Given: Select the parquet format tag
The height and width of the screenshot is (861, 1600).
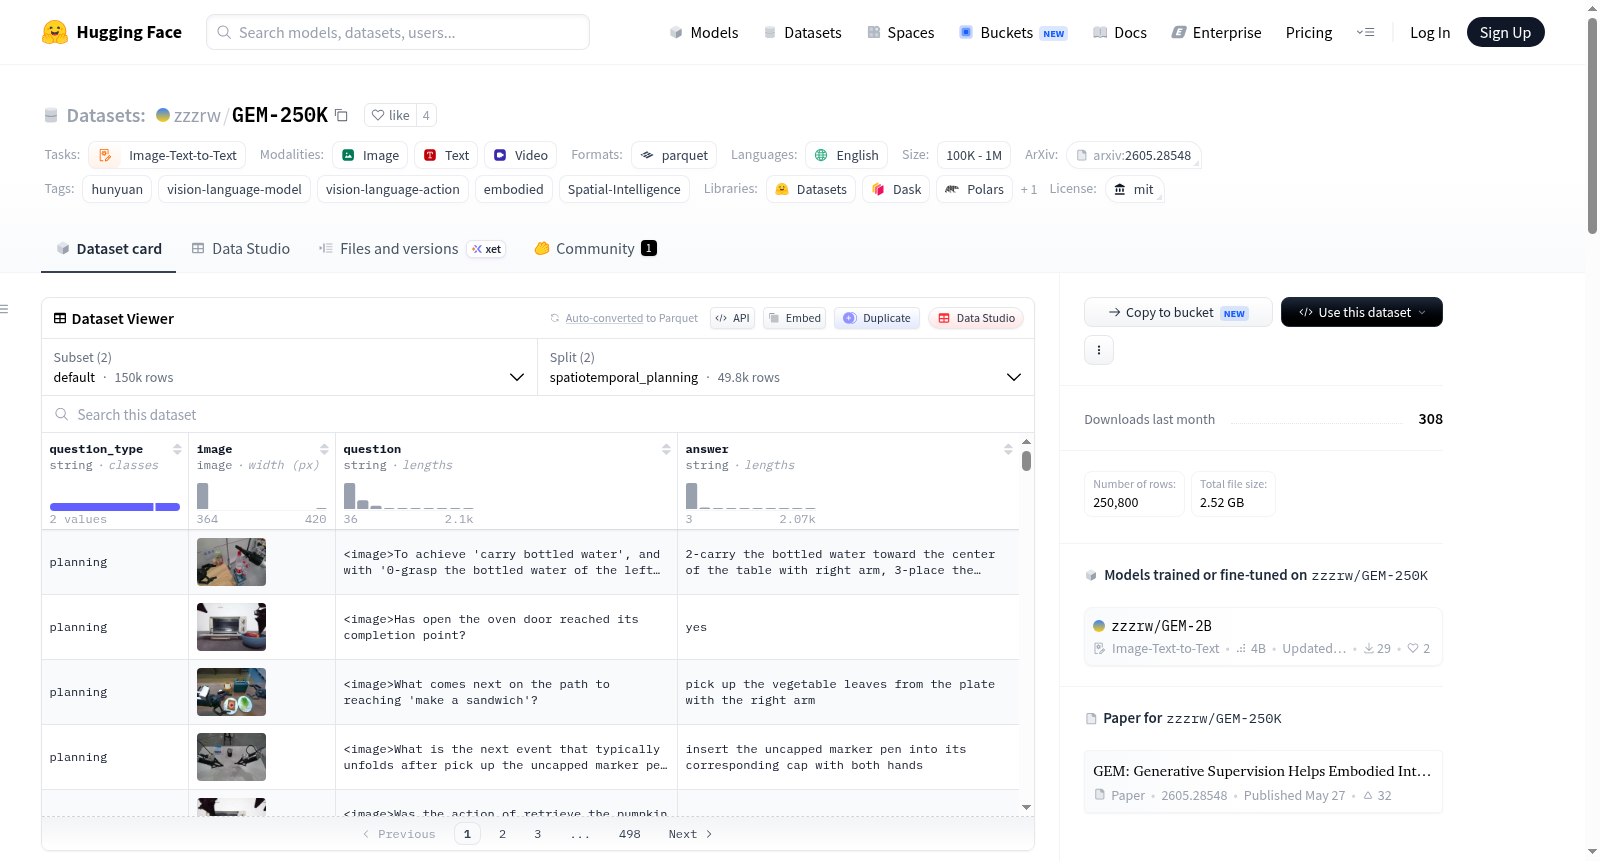Looking at the screenshot, I should (x=674, y=155).
